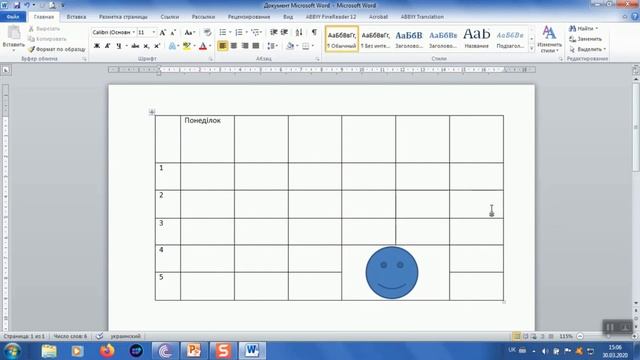Apply borders to the selection
Image resolution: width=640 pixels, height=360 pixels.
(x=305, y=46)
